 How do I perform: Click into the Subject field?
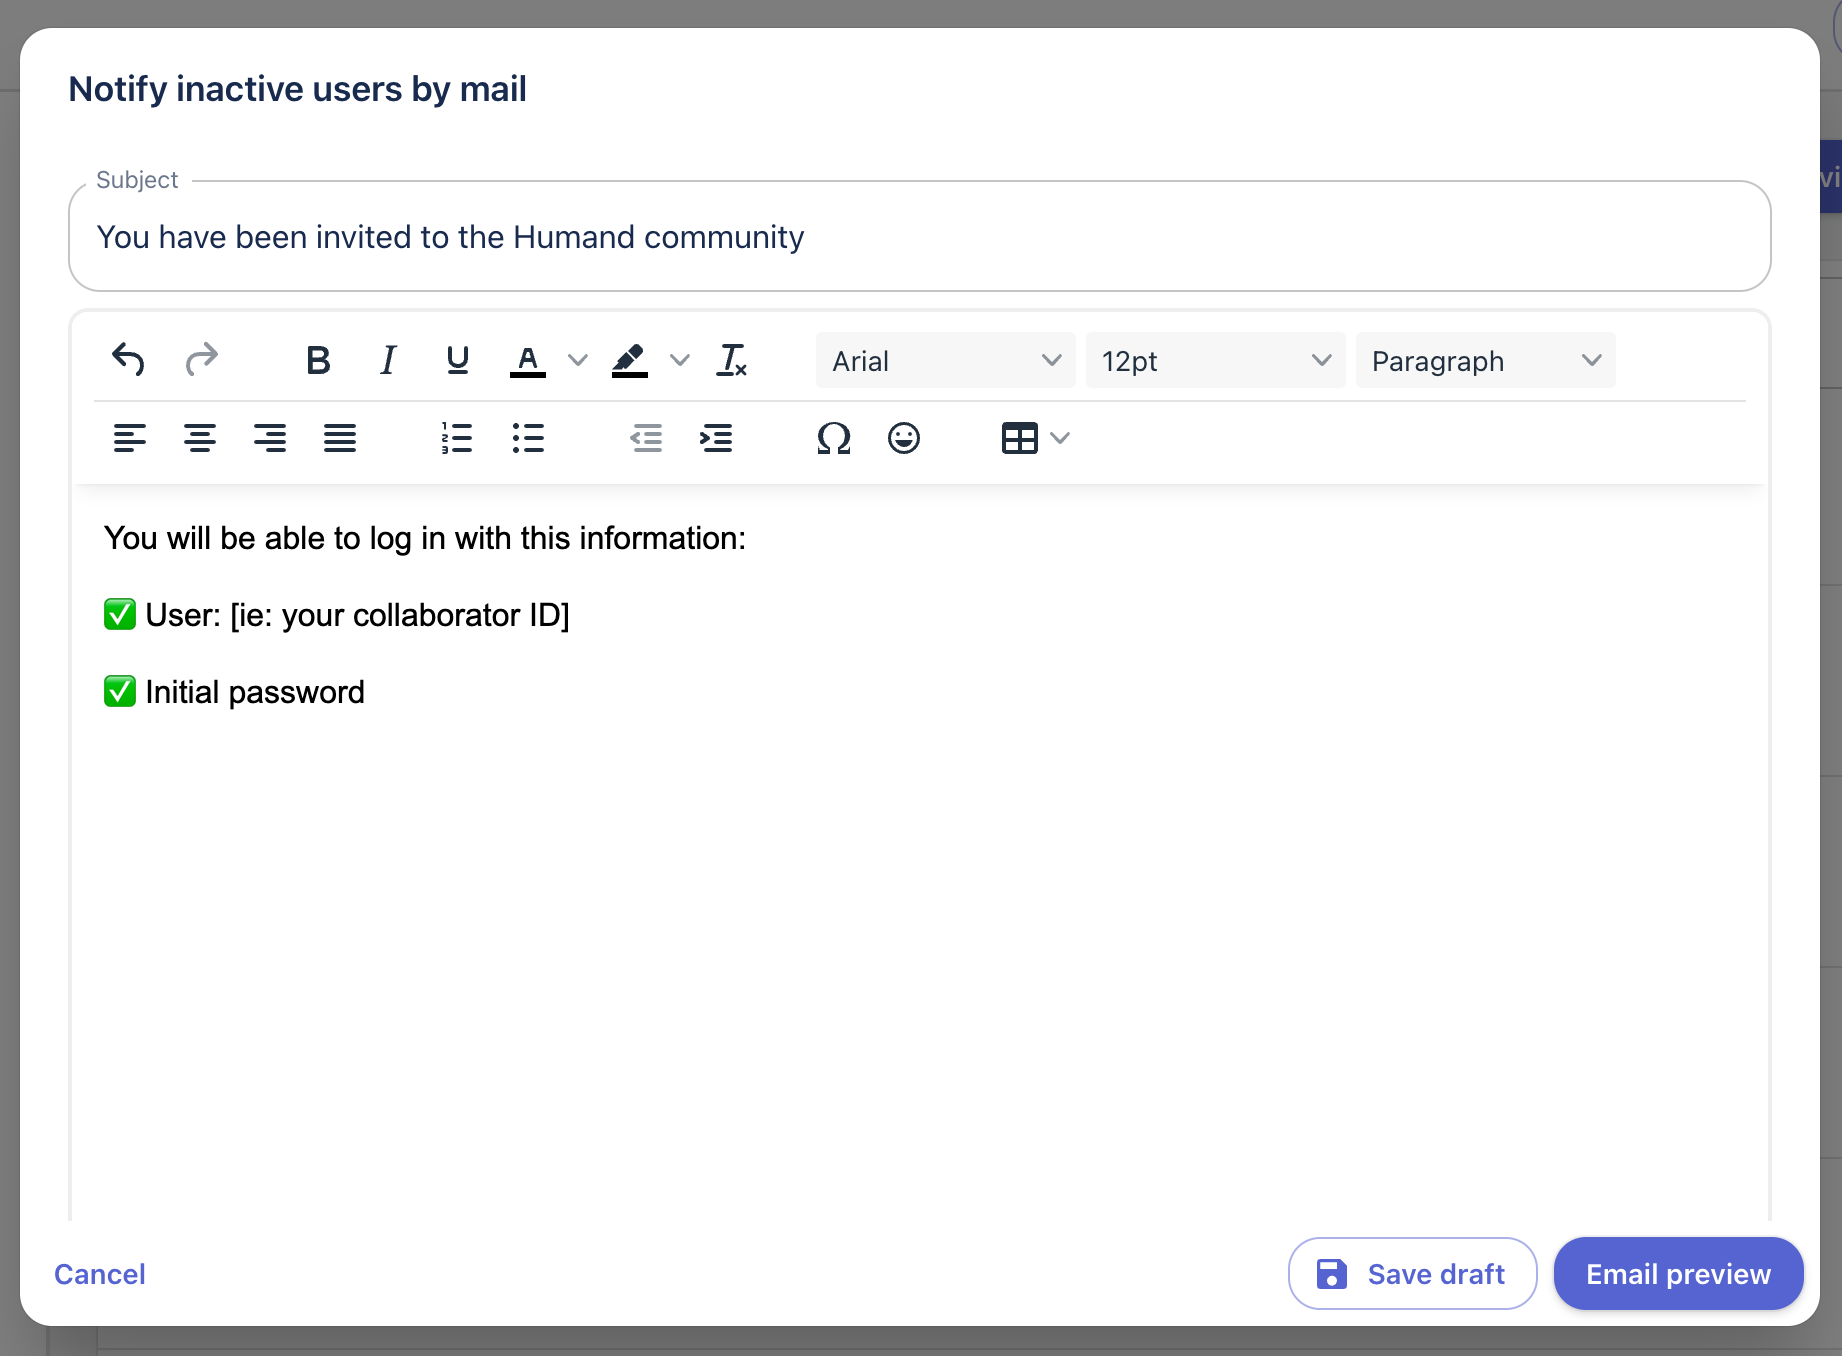click(918, 238)
